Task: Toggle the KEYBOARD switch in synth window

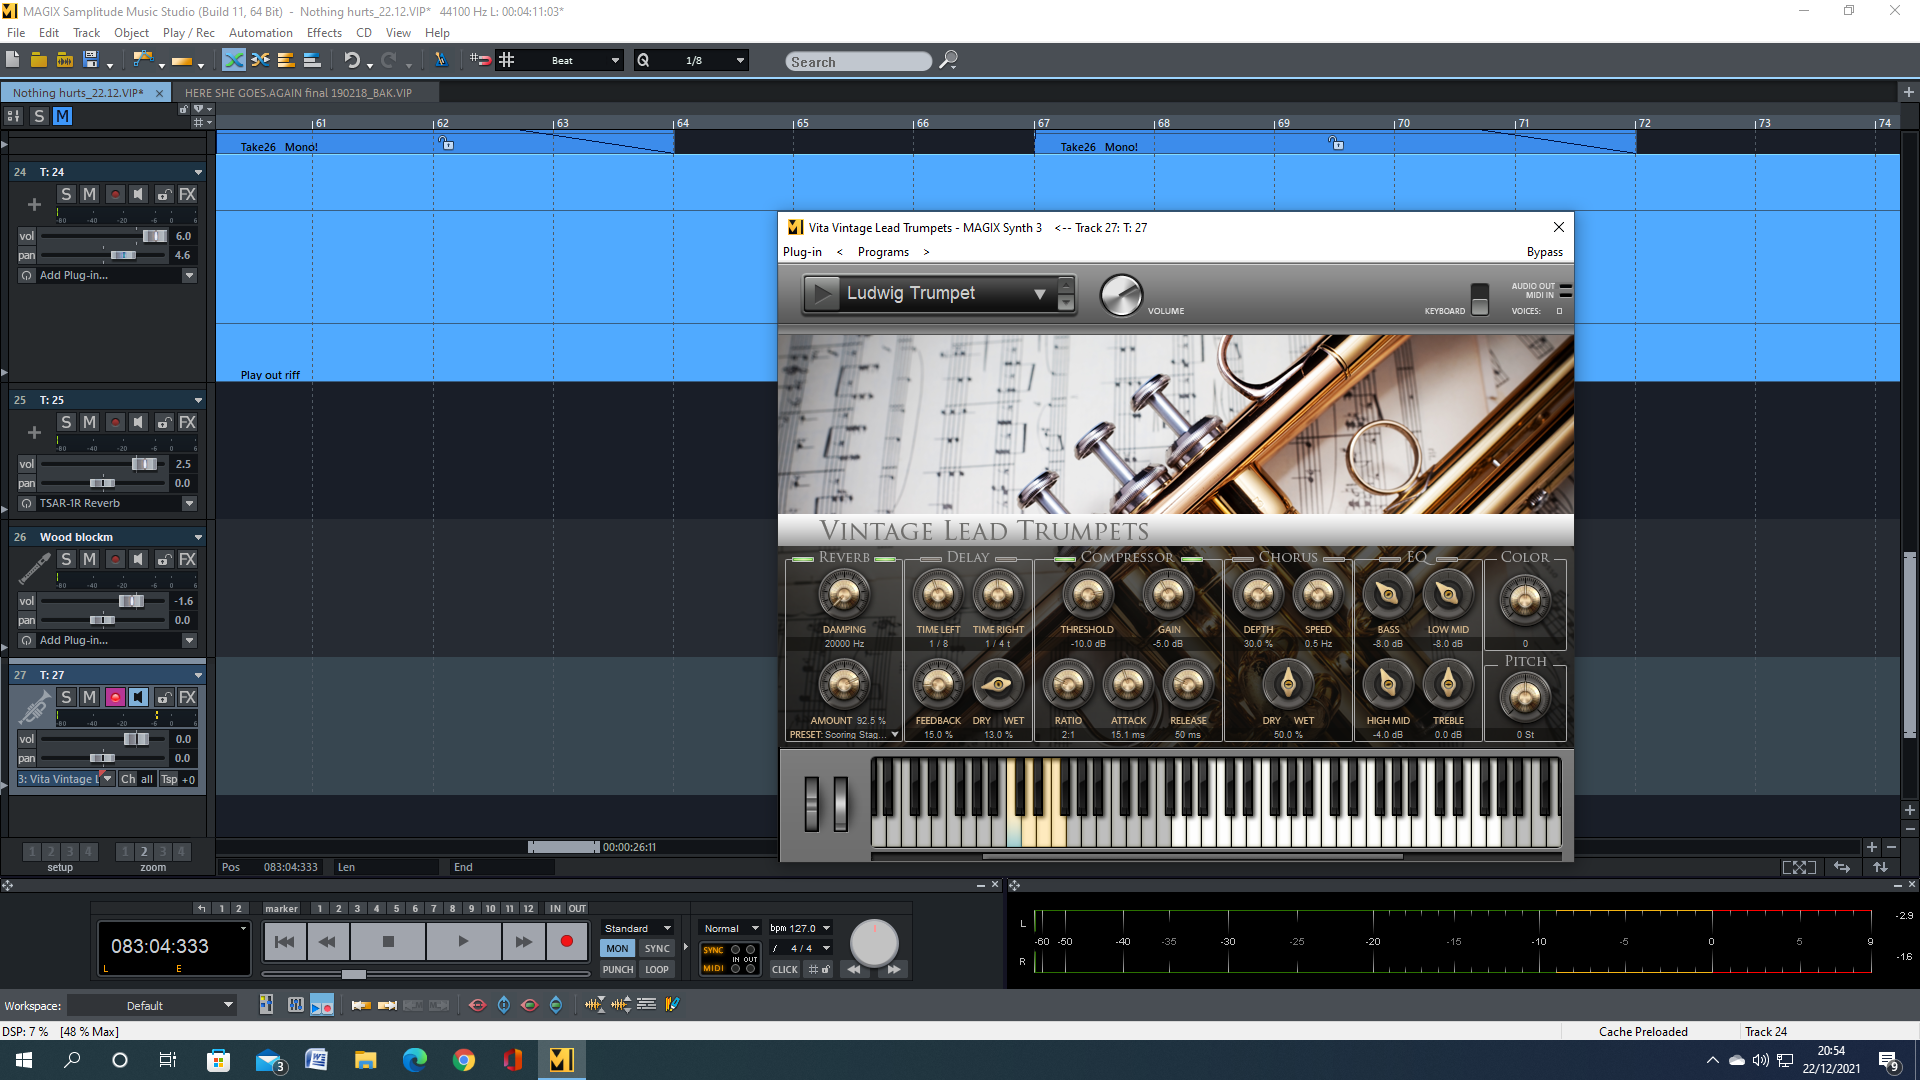Action: 1480,299
